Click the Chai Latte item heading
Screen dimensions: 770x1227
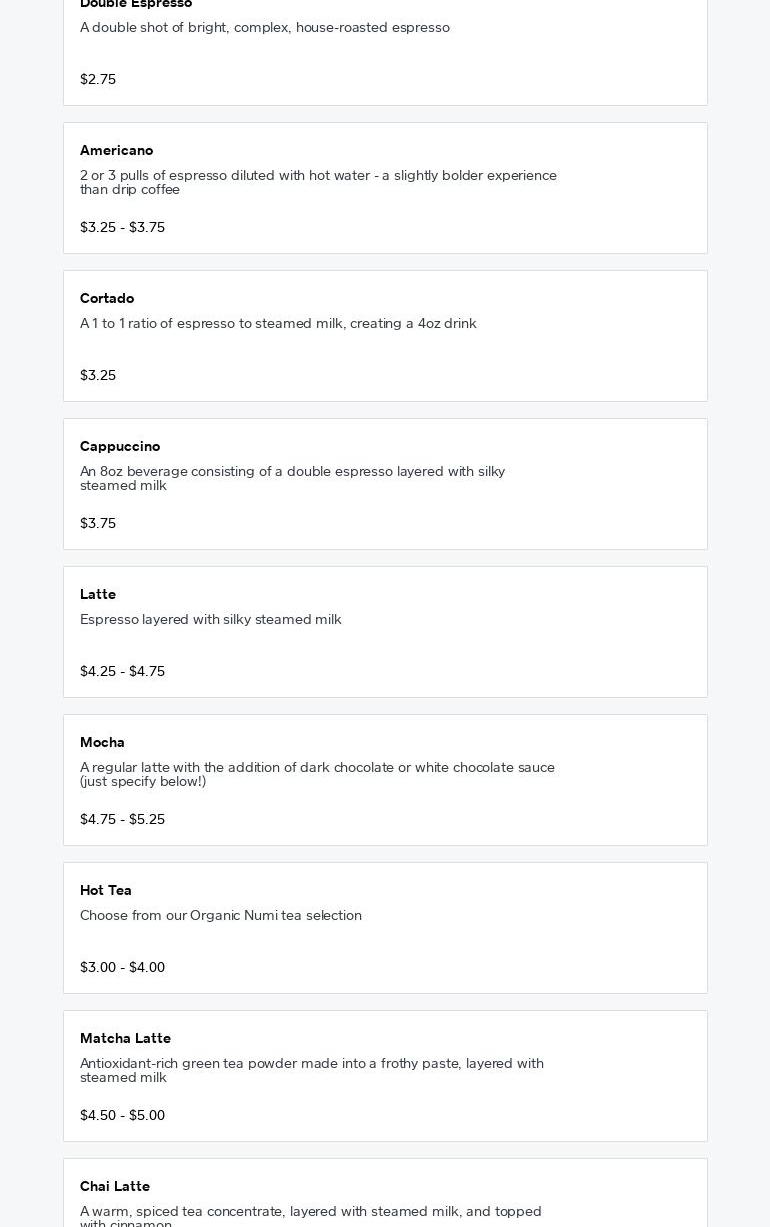(115, 1186)
